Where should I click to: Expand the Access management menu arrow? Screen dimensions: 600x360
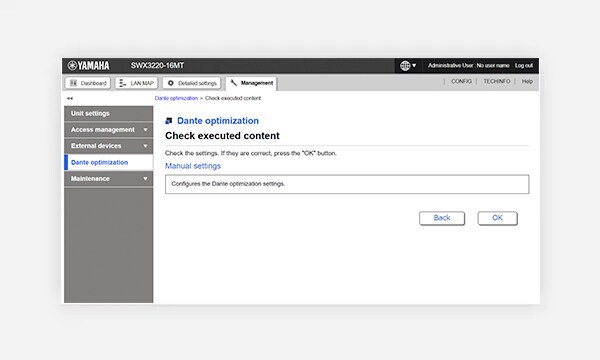(x=145, y=130)
